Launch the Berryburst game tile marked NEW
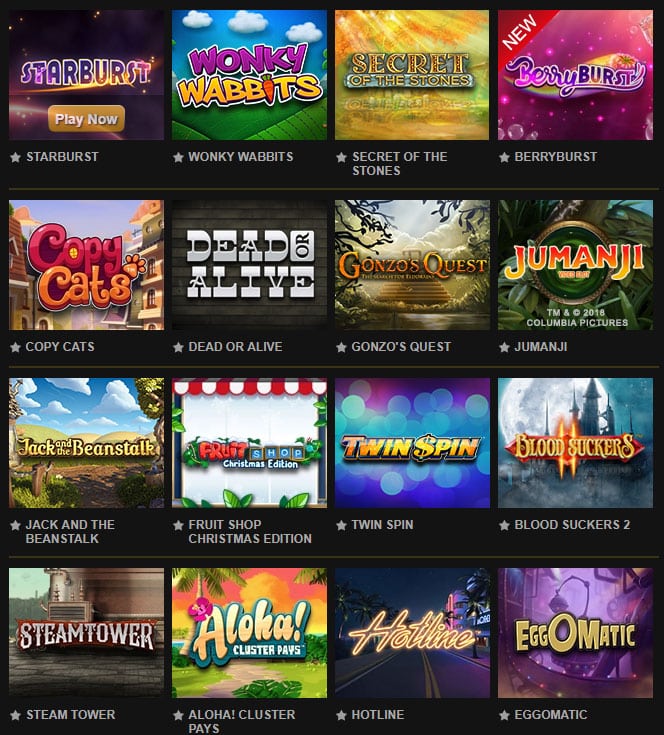The width and height of the screenshot is (664, 735). pyautogui.click(x=575, y=75)
